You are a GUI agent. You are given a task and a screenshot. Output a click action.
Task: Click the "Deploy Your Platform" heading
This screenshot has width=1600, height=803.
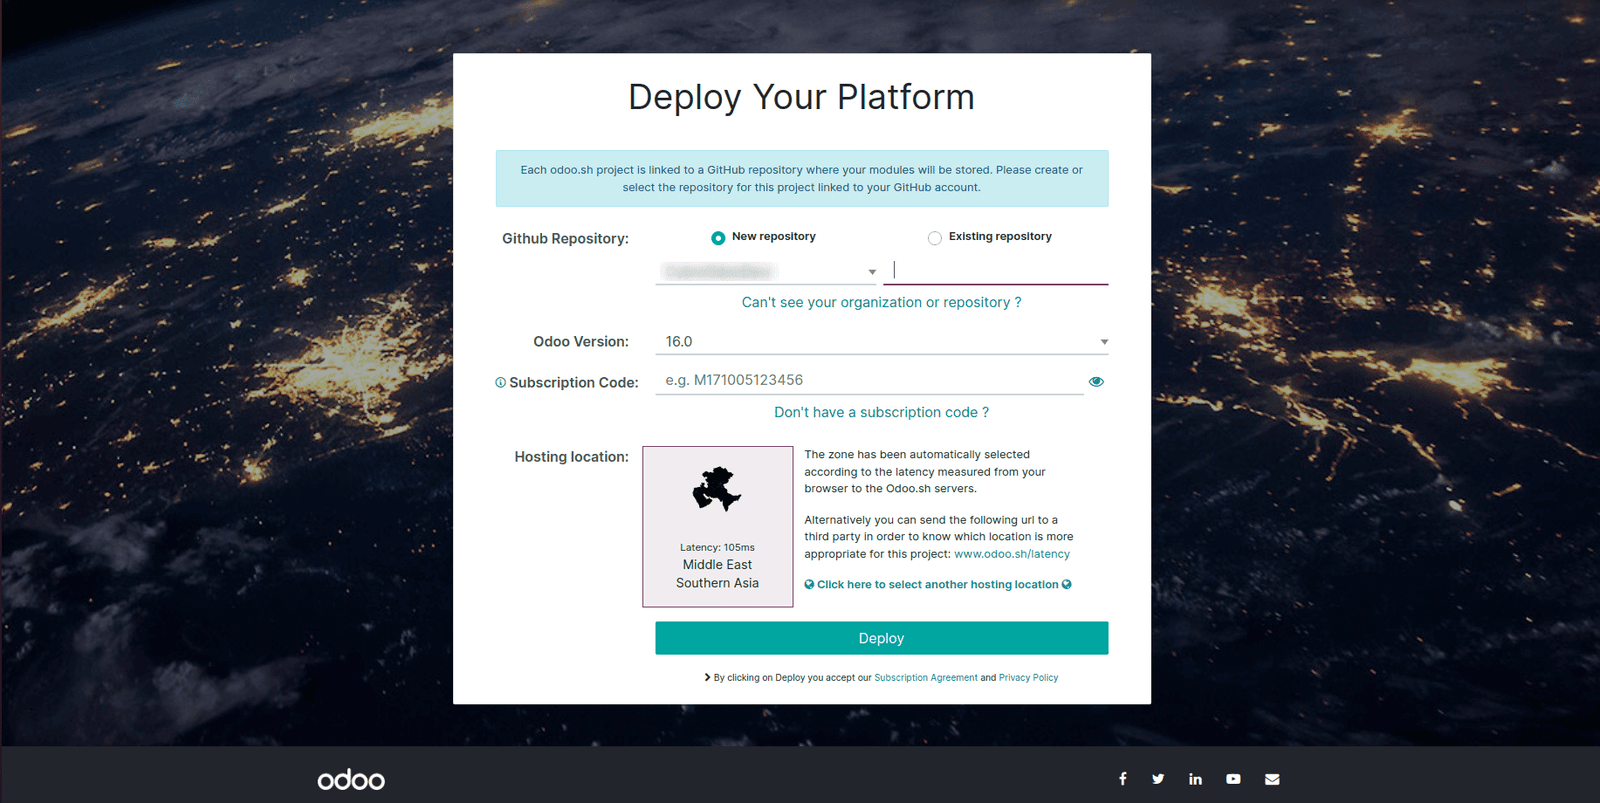click(801, 97)
